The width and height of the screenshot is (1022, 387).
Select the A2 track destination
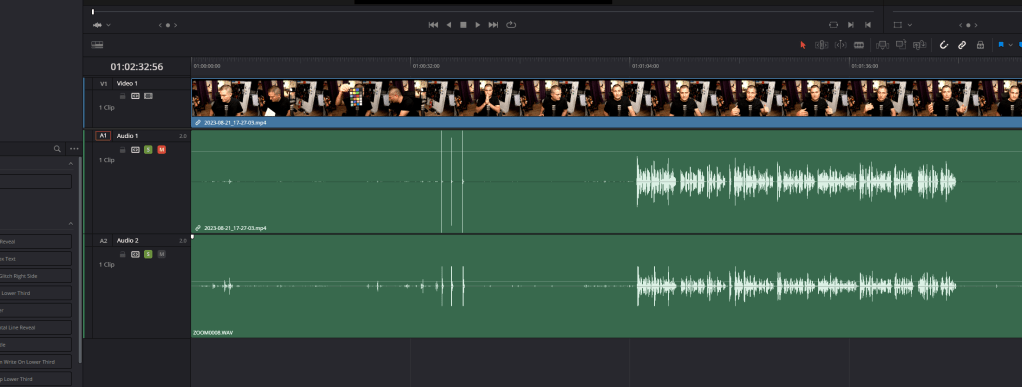tap(104, 240)
